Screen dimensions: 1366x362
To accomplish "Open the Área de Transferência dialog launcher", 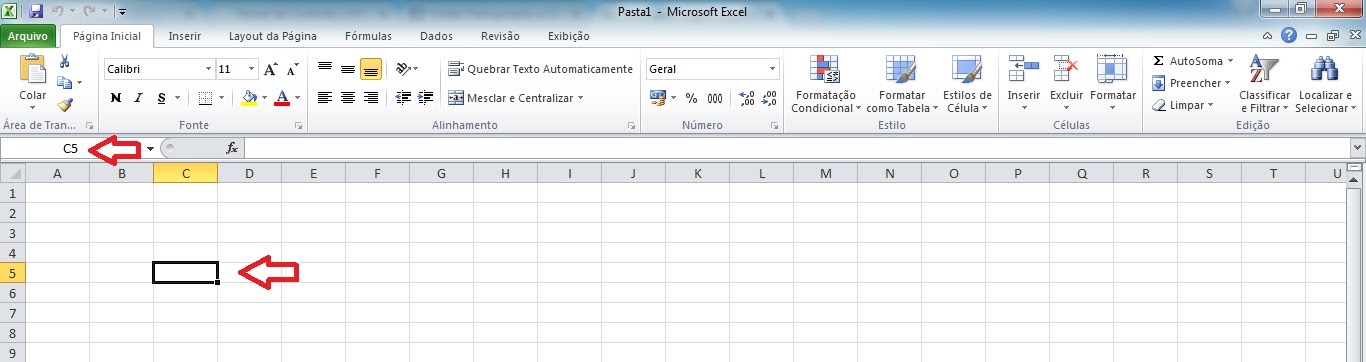I will tap(89, 126).
